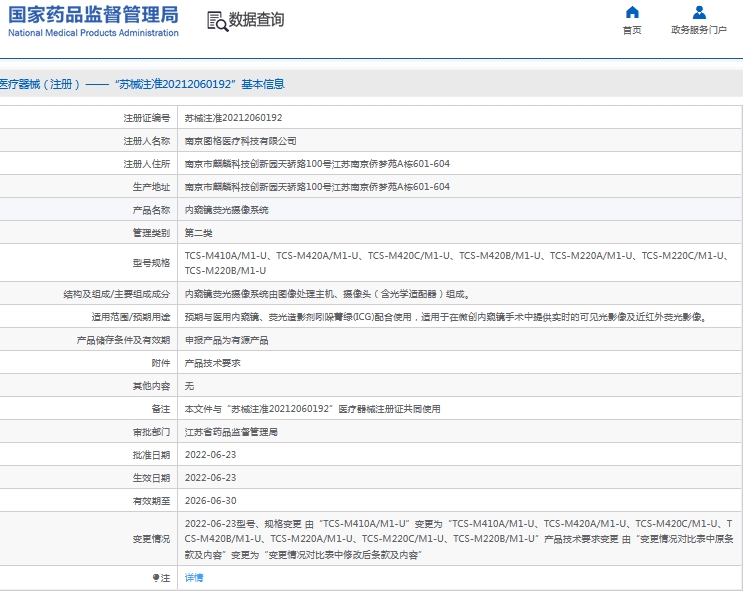Screen dimensions: 743x598
Task: Click model spec text TCS-M410A/M1-U
Action: 226,256
